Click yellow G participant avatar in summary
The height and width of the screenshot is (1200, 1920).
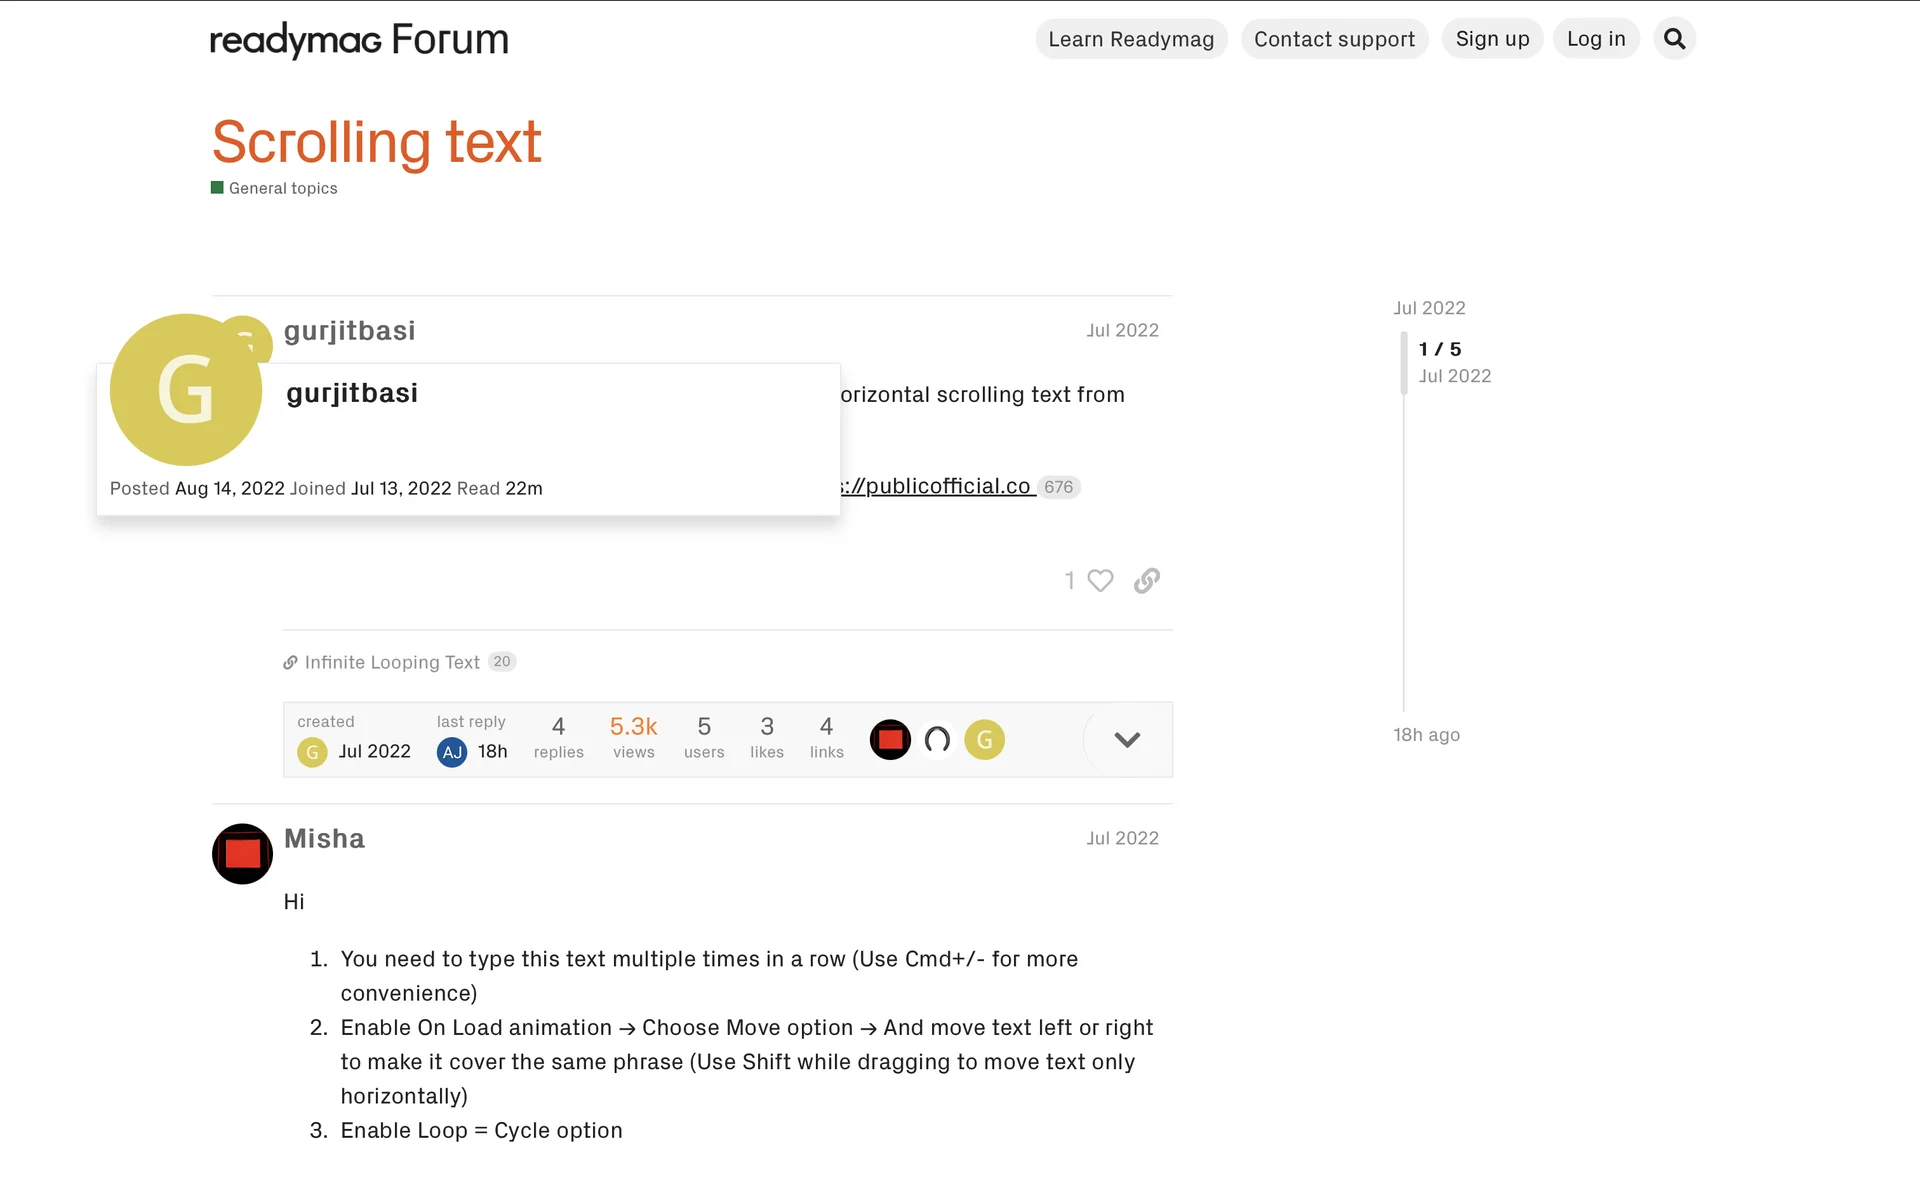[984, 740]
